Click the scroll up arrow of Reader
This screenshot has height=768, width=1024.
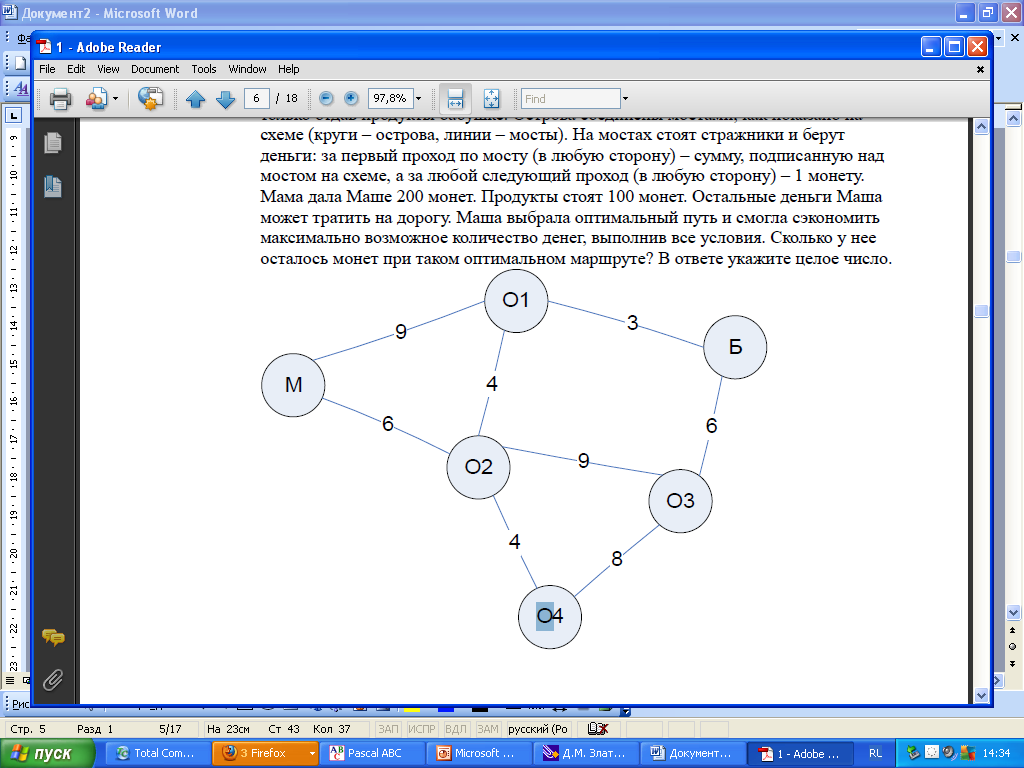[x=981, y=127]
